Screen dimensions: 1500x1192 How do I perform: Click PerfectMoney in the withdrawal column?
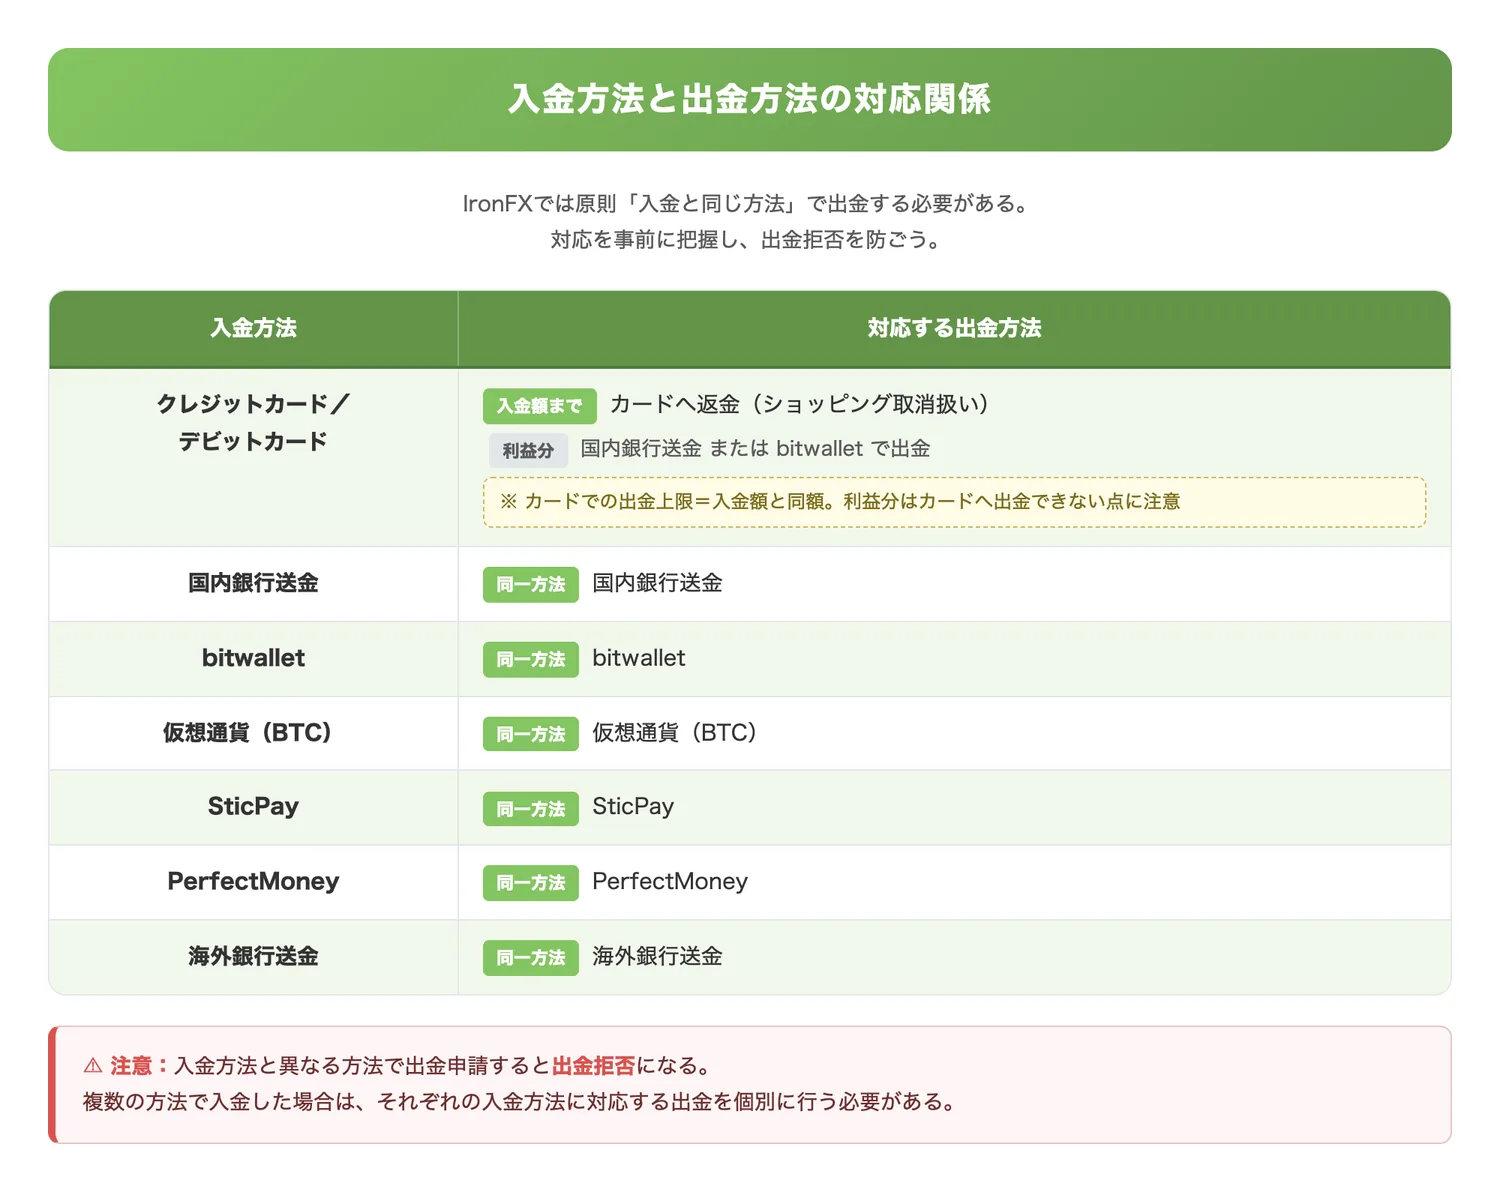(x=670, y=882)
